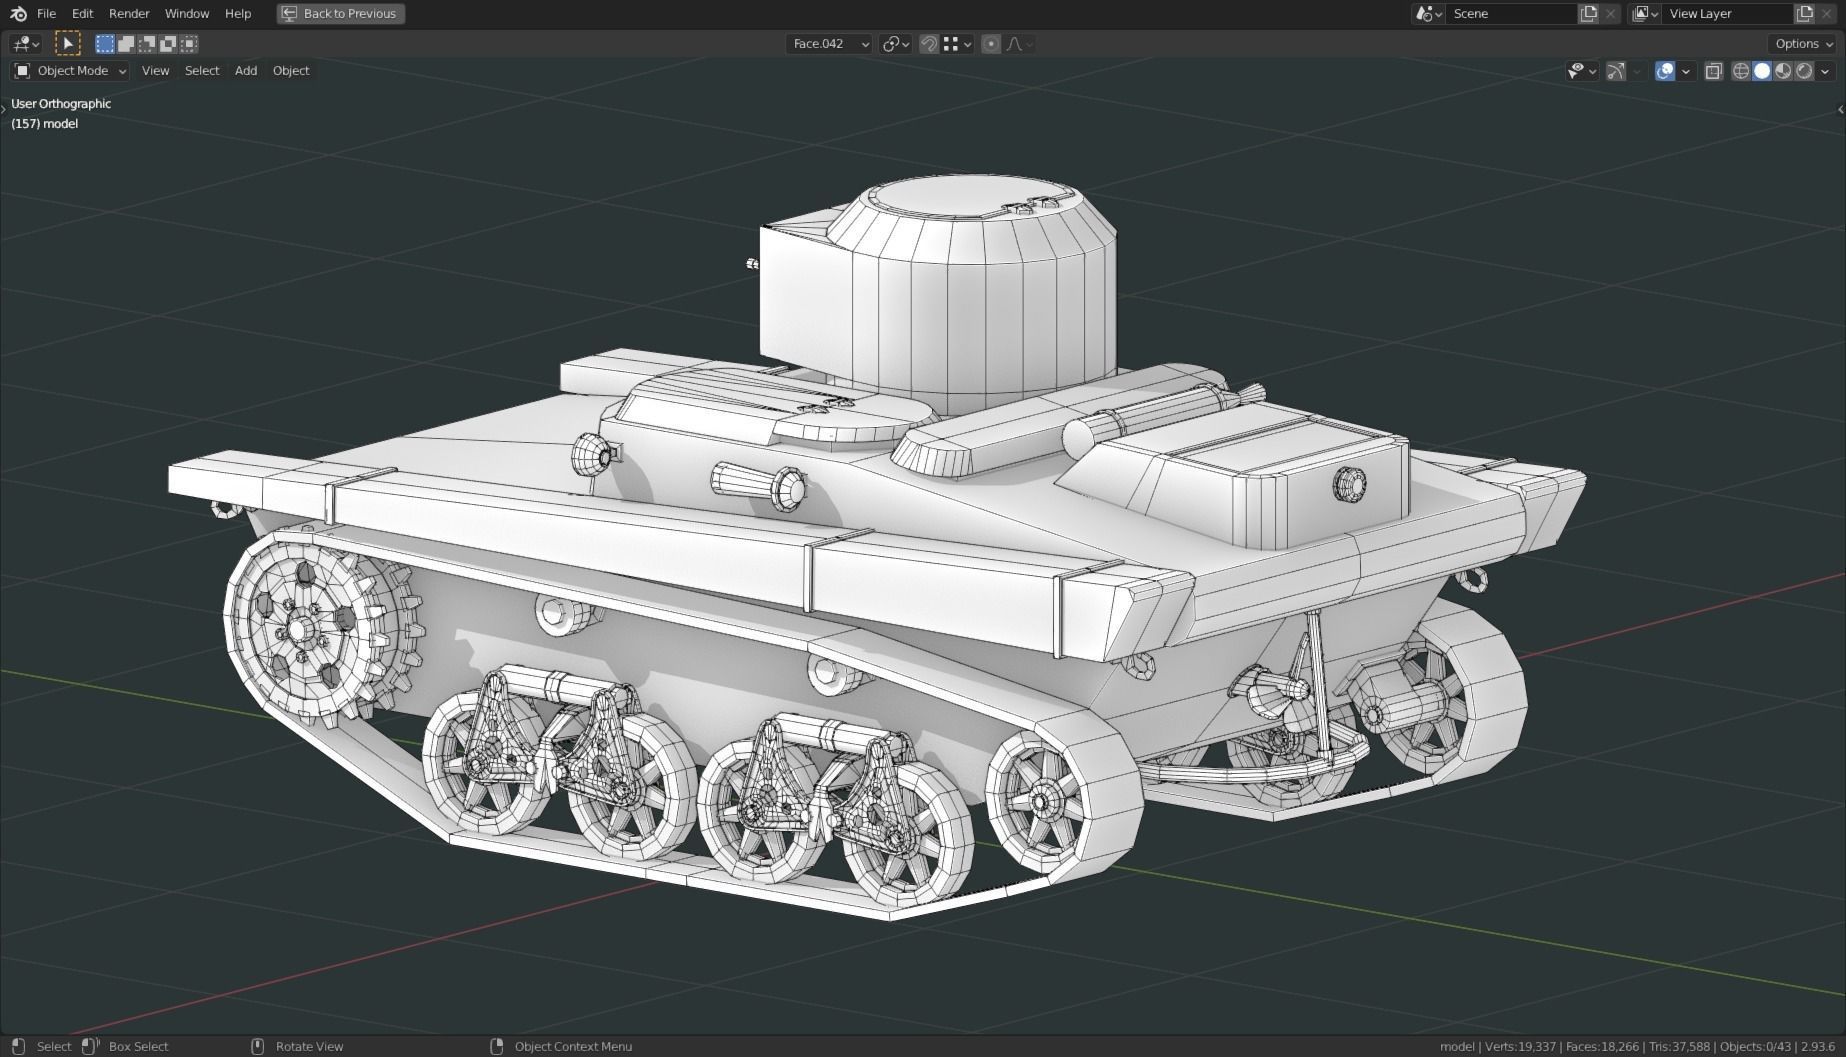
Task: Toggle viewport overlays
Action: [1665, 71]
